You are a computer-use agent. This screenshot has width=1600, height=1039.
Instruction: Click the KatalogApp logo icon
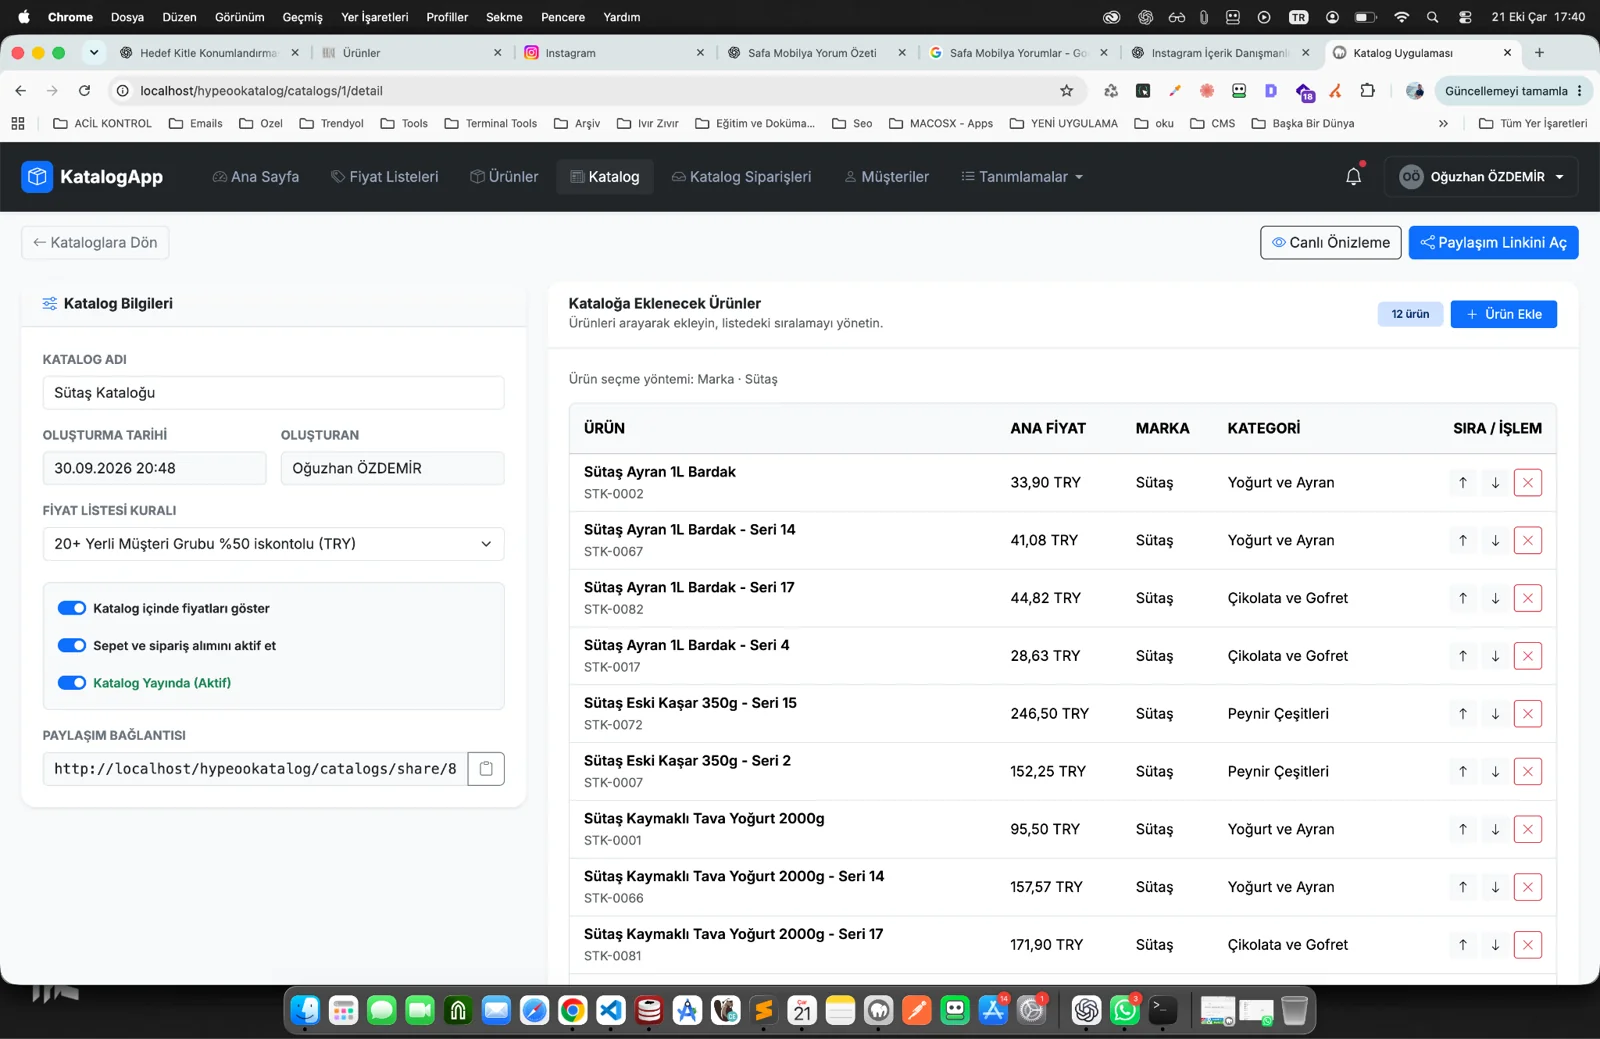(37, 177)
